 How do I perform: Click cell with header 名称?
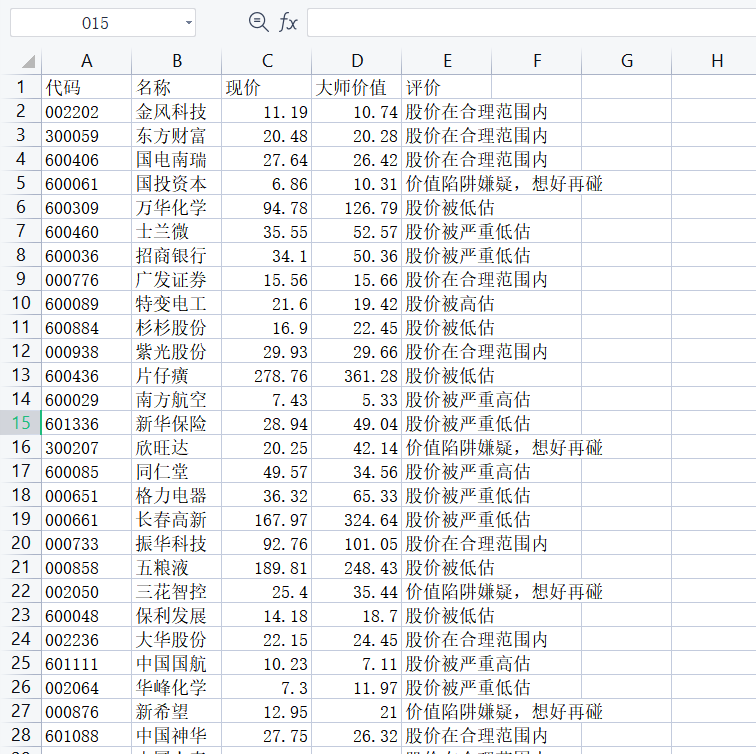pos(176,87)
